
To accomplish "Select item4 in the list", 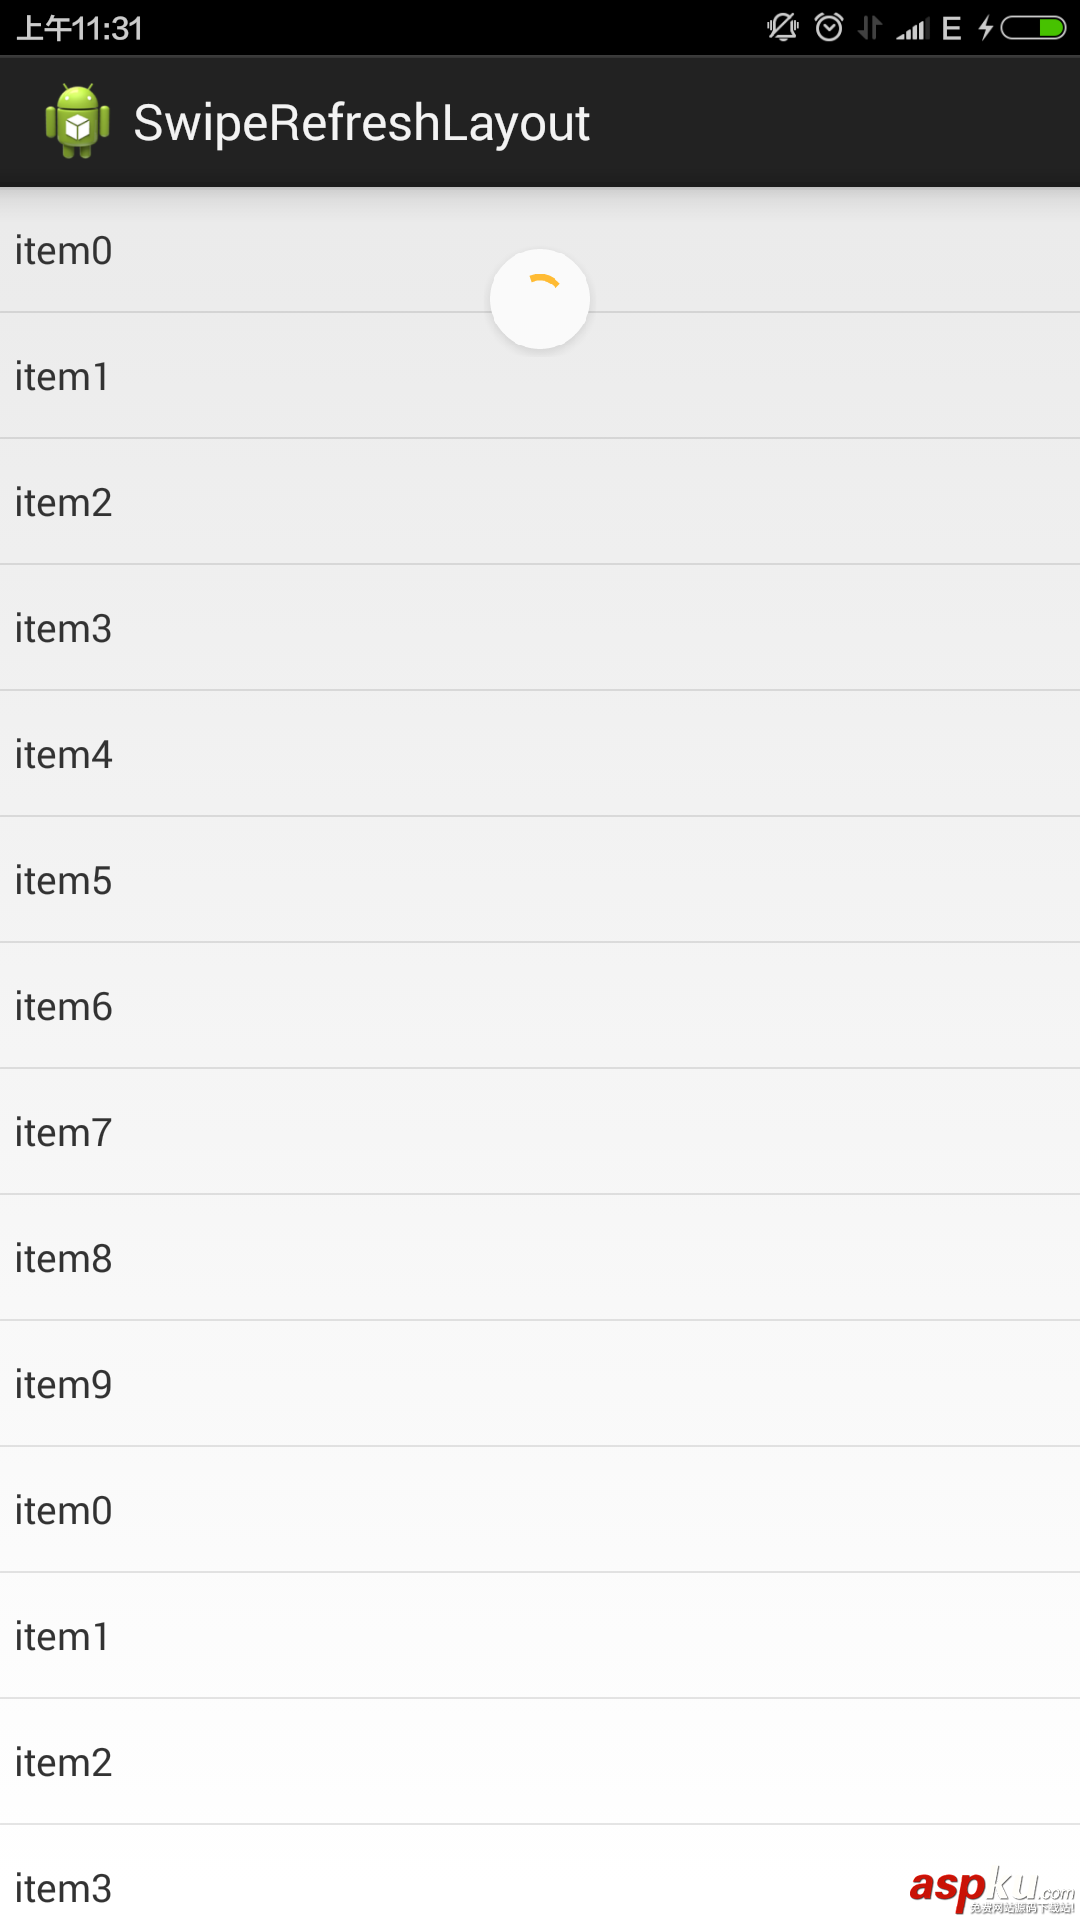I will click(540, 754).
